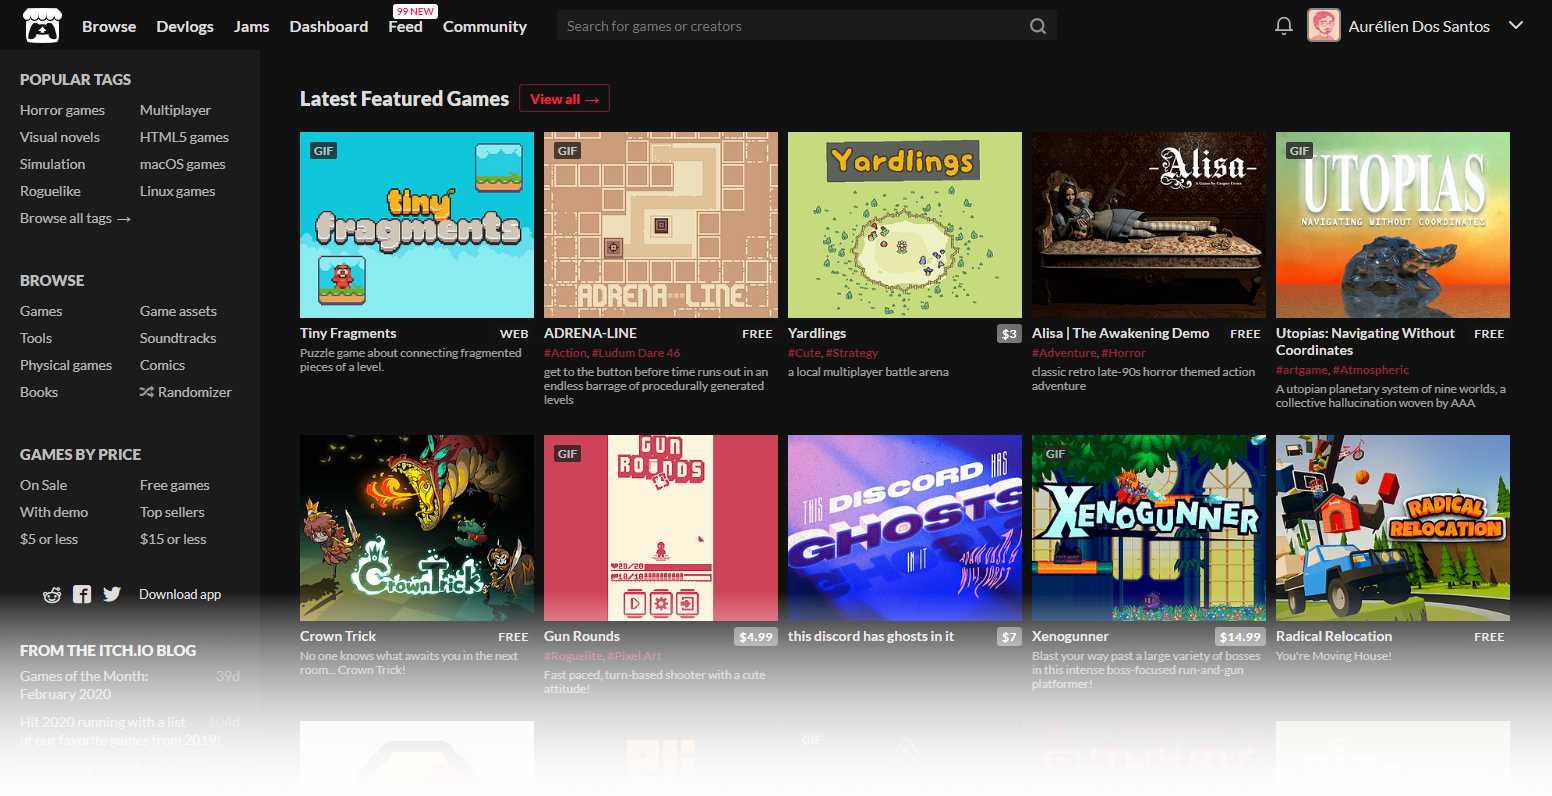Browse the Comics category
1552x796 pixels.
point(162,365)
